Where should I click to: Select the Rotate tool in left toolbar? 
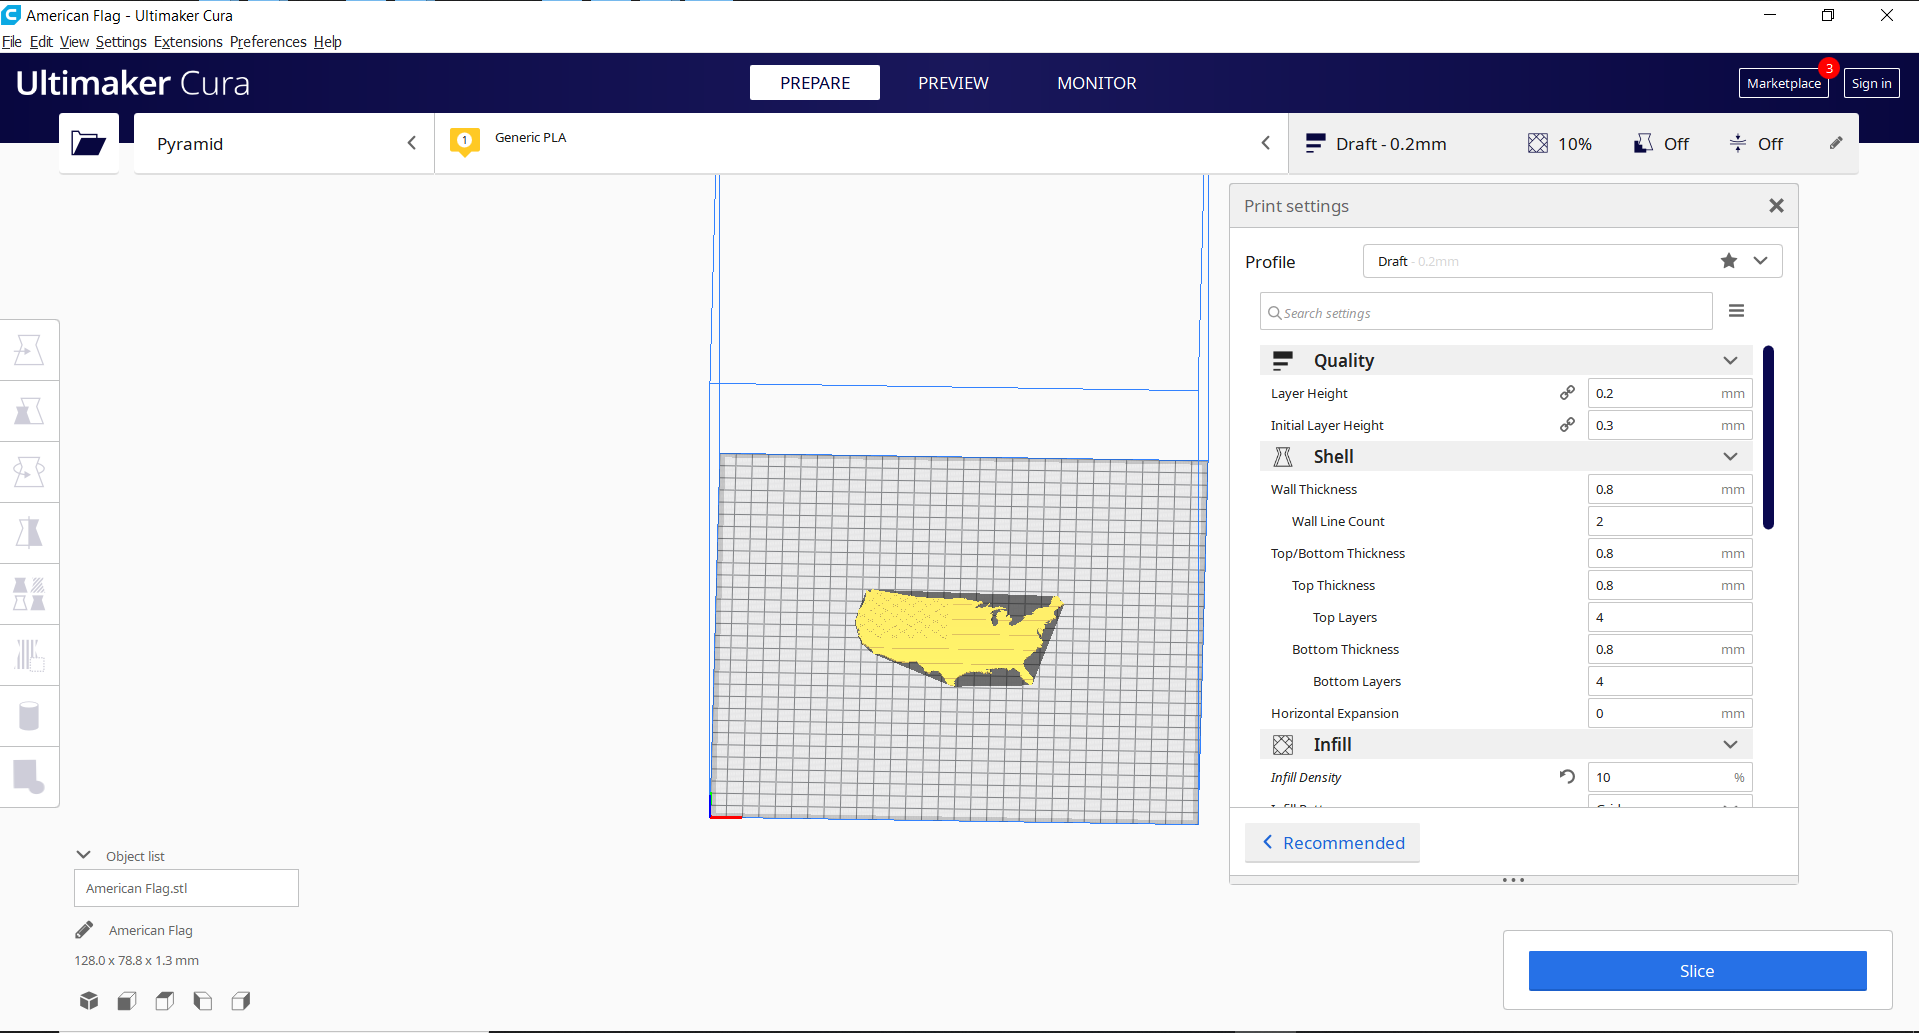[x=29, y=472]
